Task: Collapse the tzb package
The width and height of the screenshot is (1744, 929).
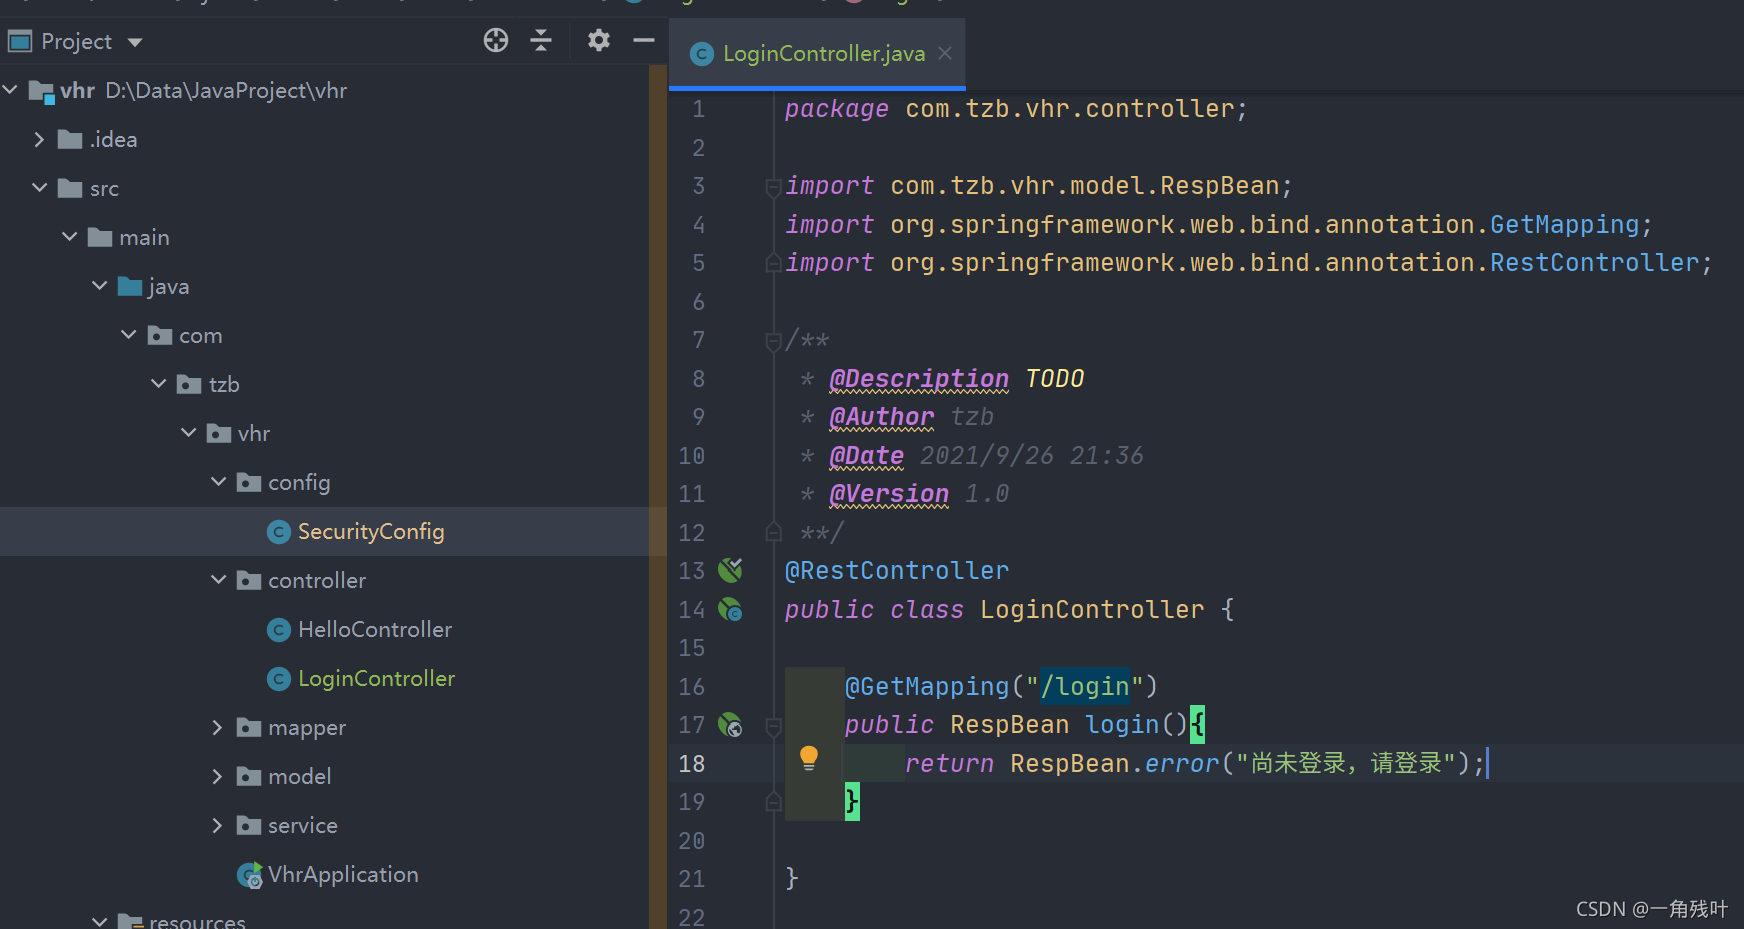Action: click(158, 384)
